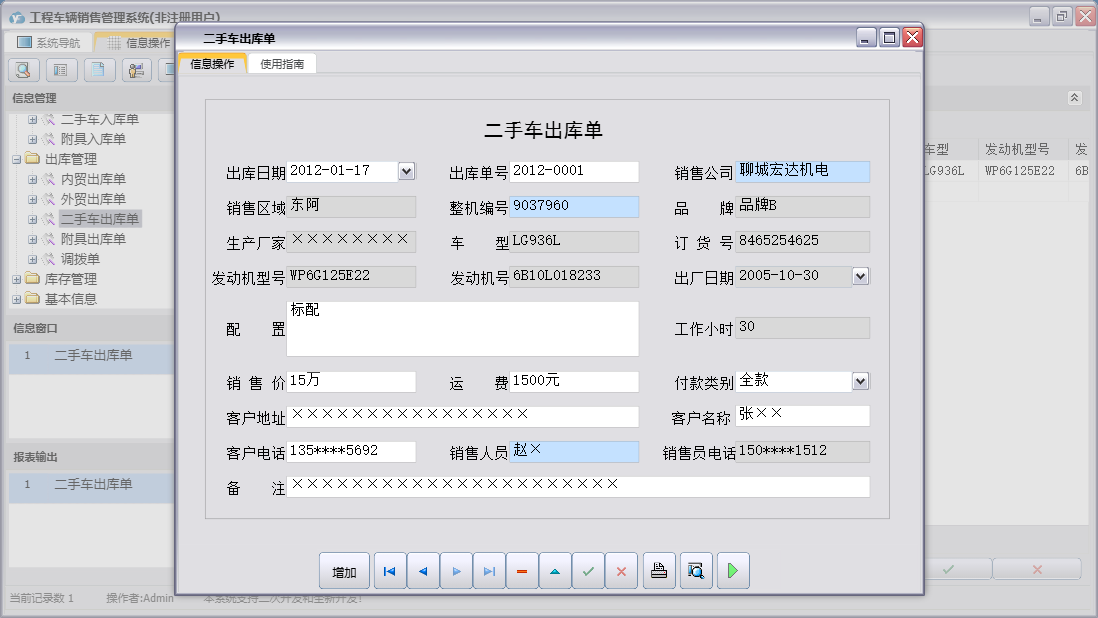Open the 系统导航 tab in main window
1098x618 pixels.
(x=49, y=43)
